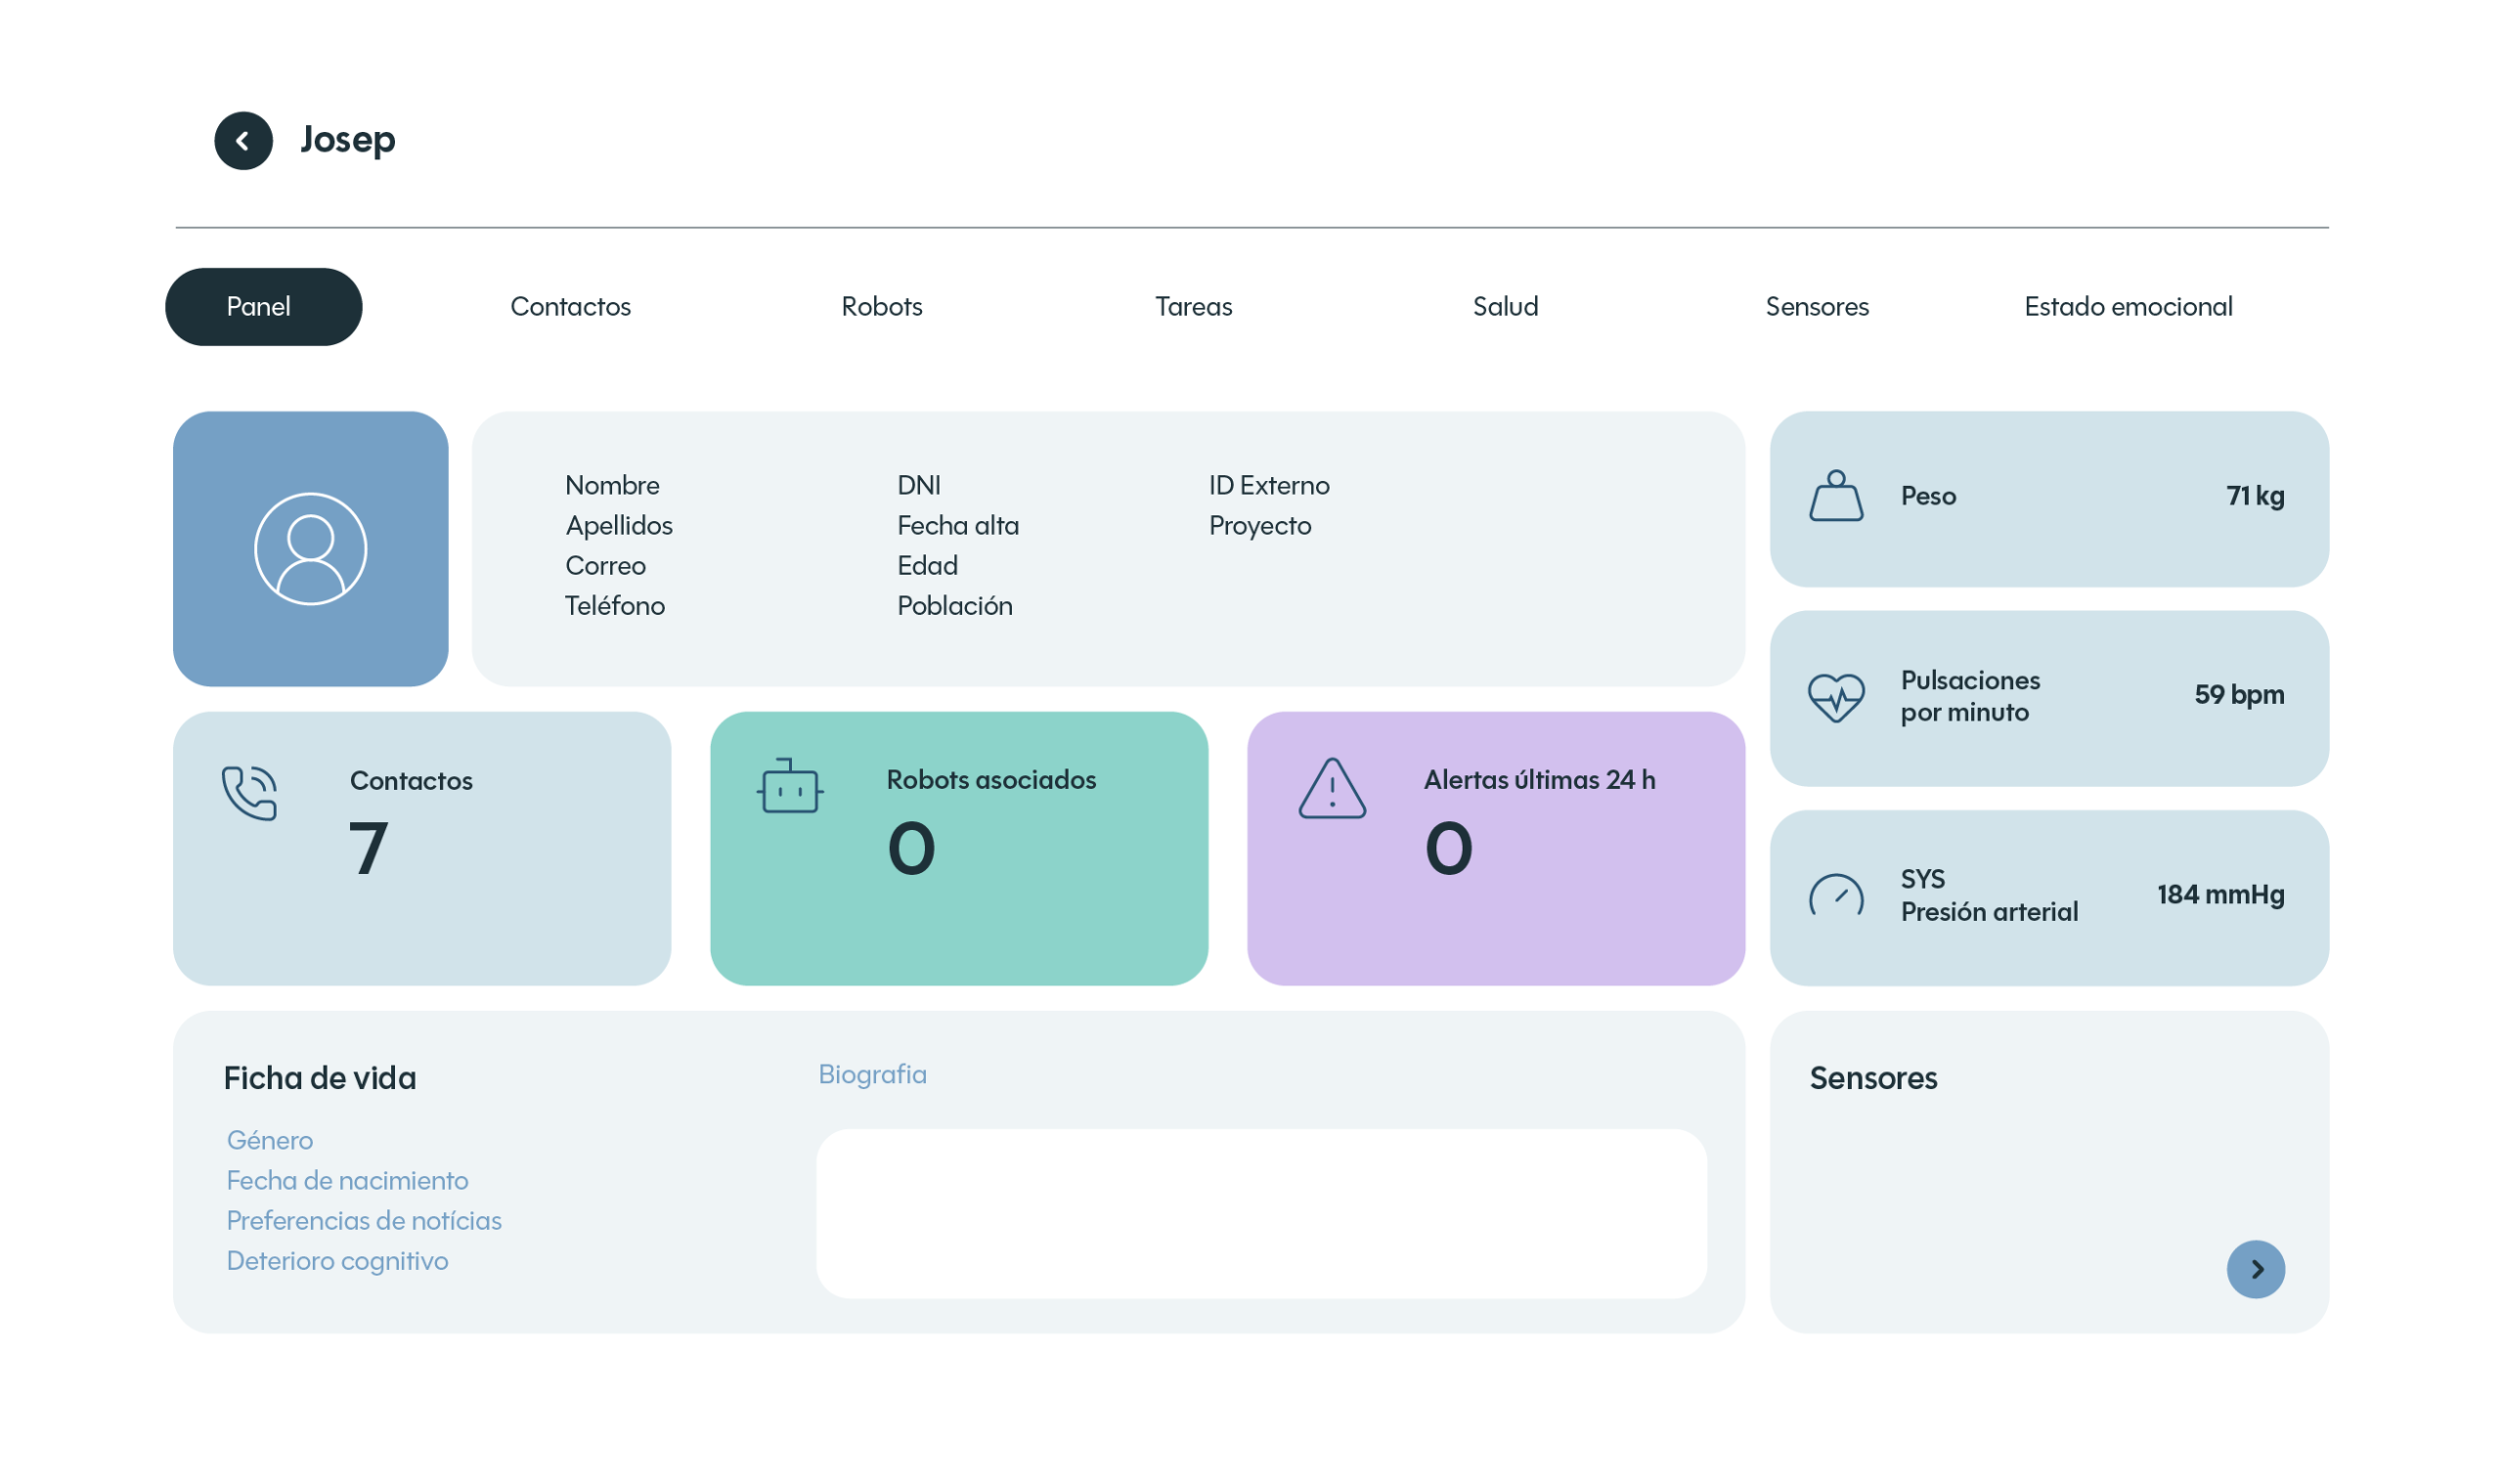Select the Salud tab
The image size is (2503, 1484).
(1505, 307)
